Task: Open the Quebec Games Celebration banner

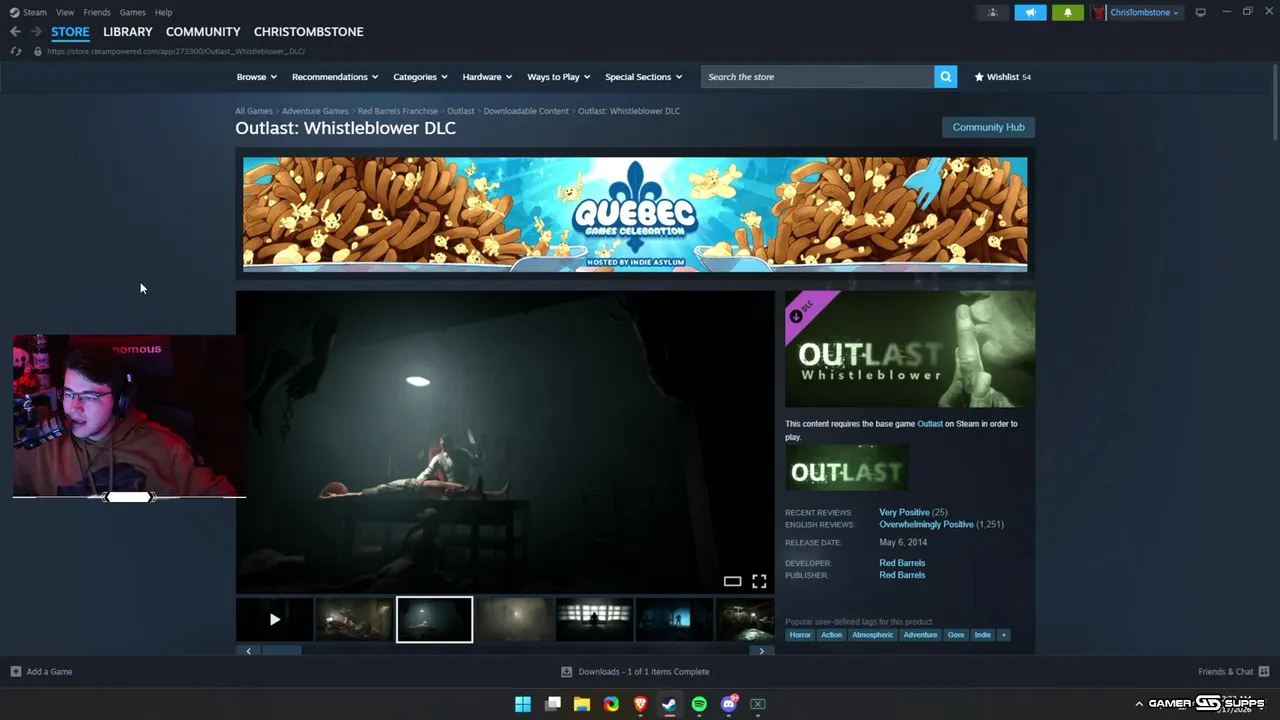Action: 635,213
